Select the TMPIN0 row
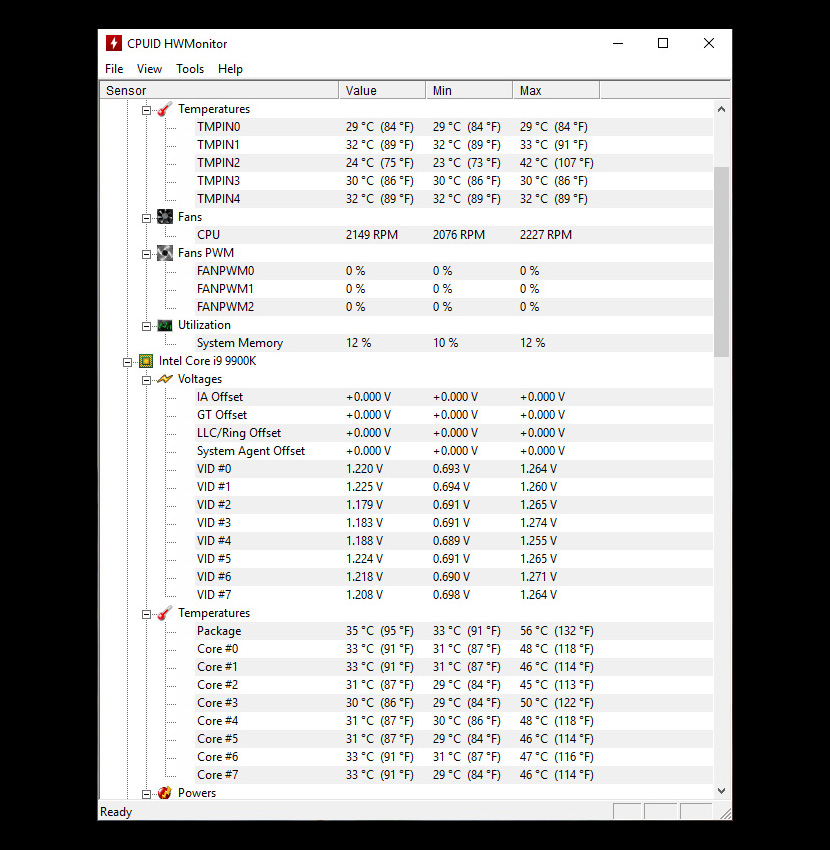The height and width of the screenshot is (850, 830). pos(453,127)
